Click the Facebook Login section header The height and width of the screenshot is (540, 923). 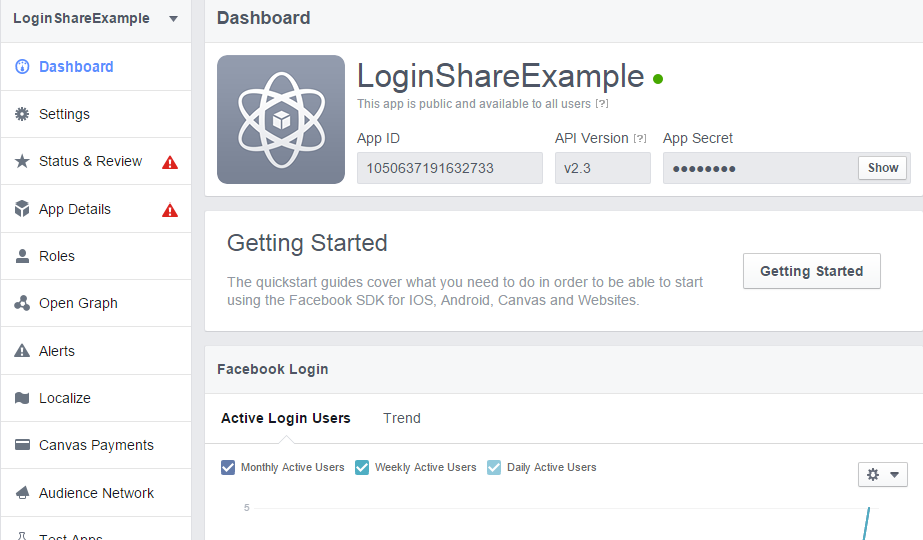[x=273, y=369]
